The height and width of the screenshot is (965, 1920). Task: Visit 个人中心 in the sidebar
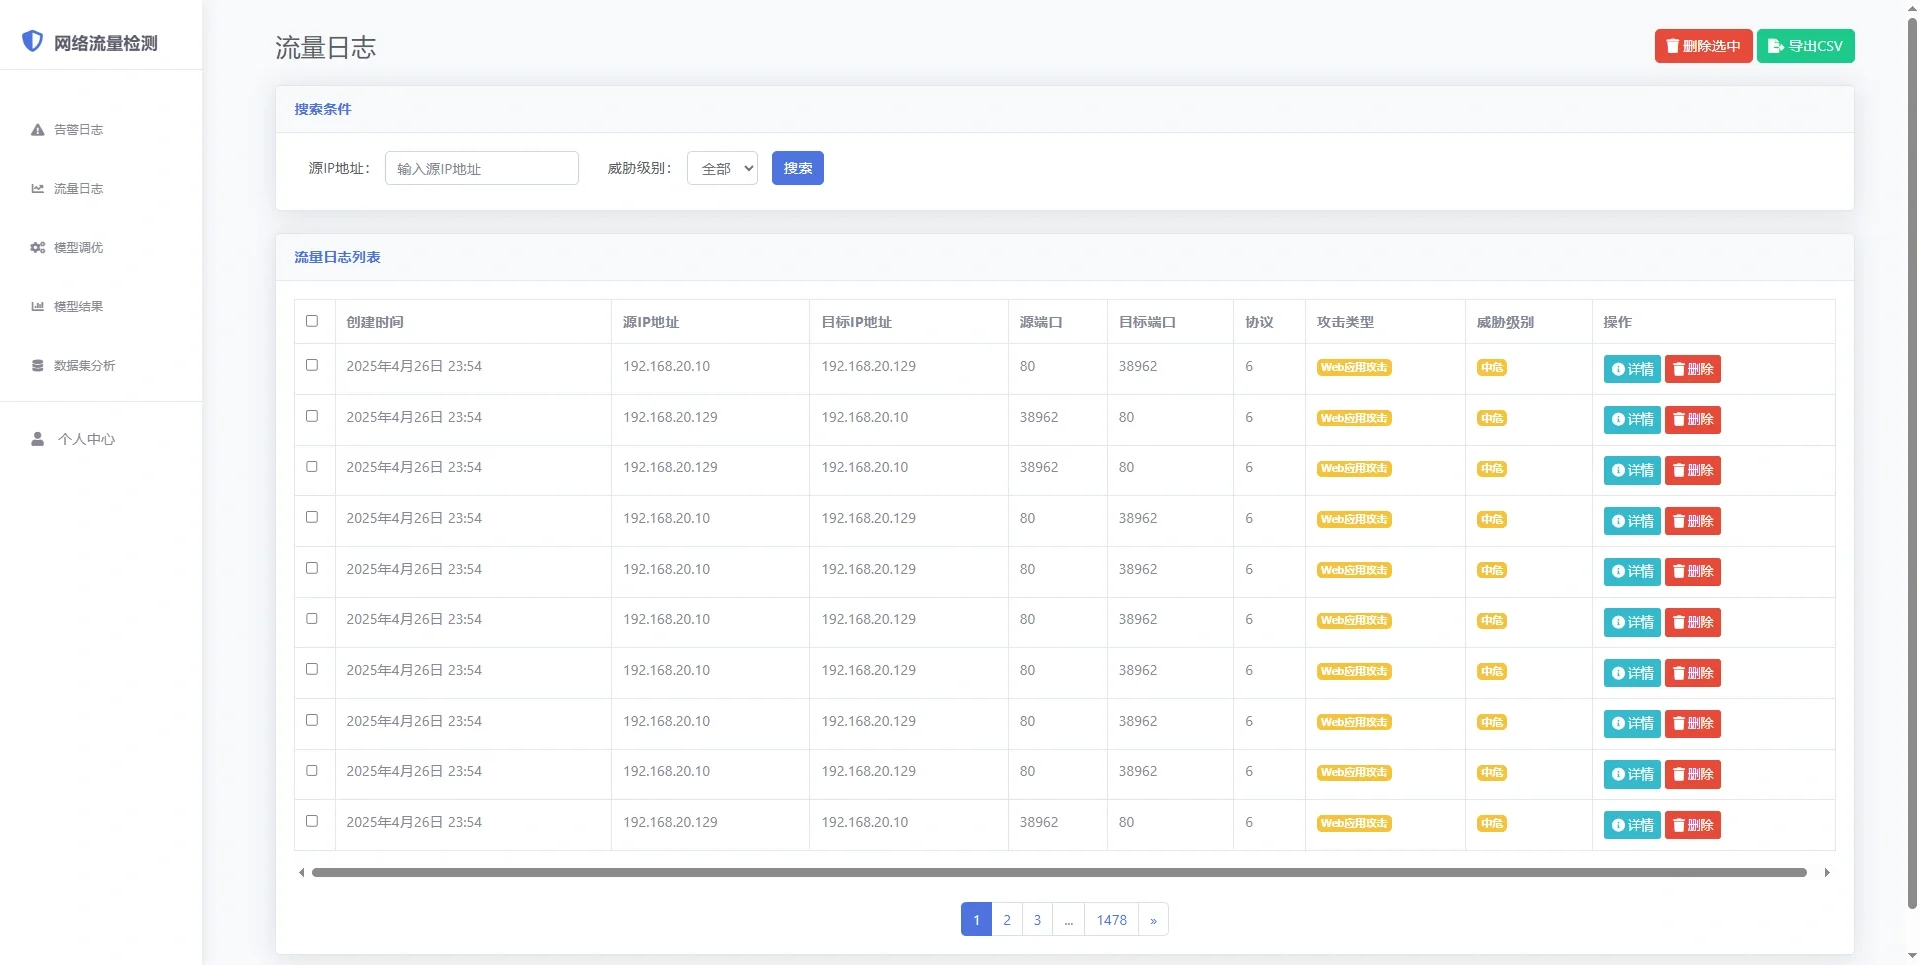(x=73, y=439)
